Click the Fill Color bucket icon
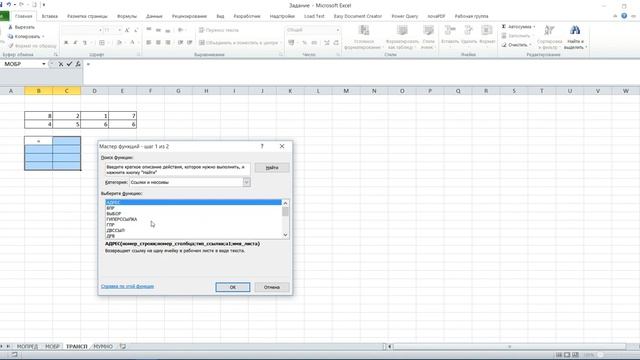The image size is (640, 360). point(119,42)
